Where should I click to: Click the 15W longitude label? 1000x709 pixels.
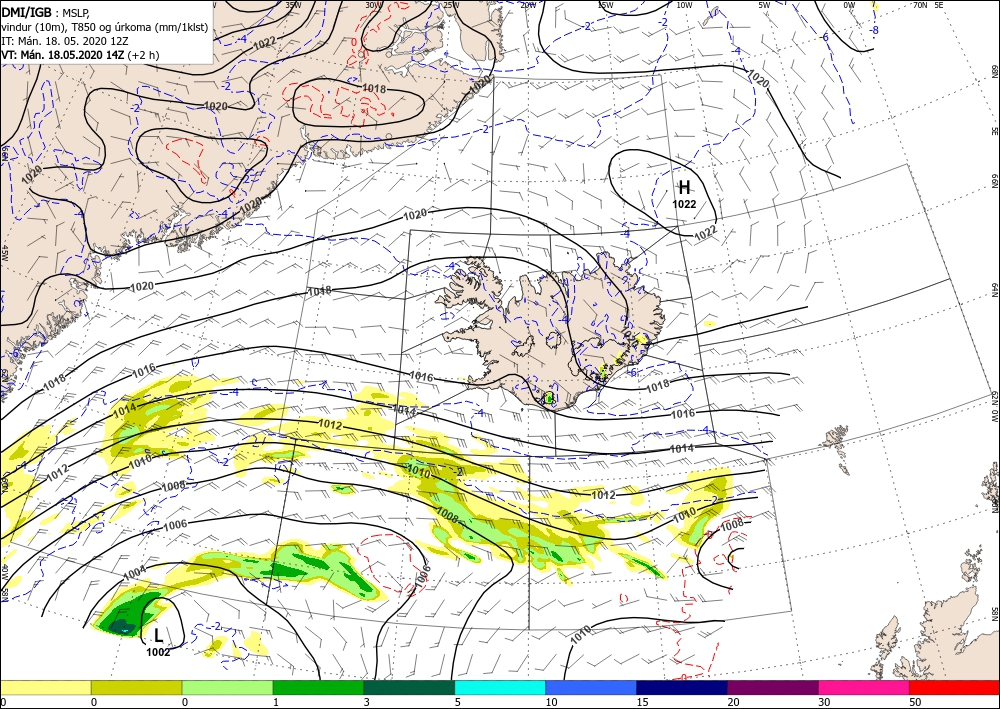point(605,4)
